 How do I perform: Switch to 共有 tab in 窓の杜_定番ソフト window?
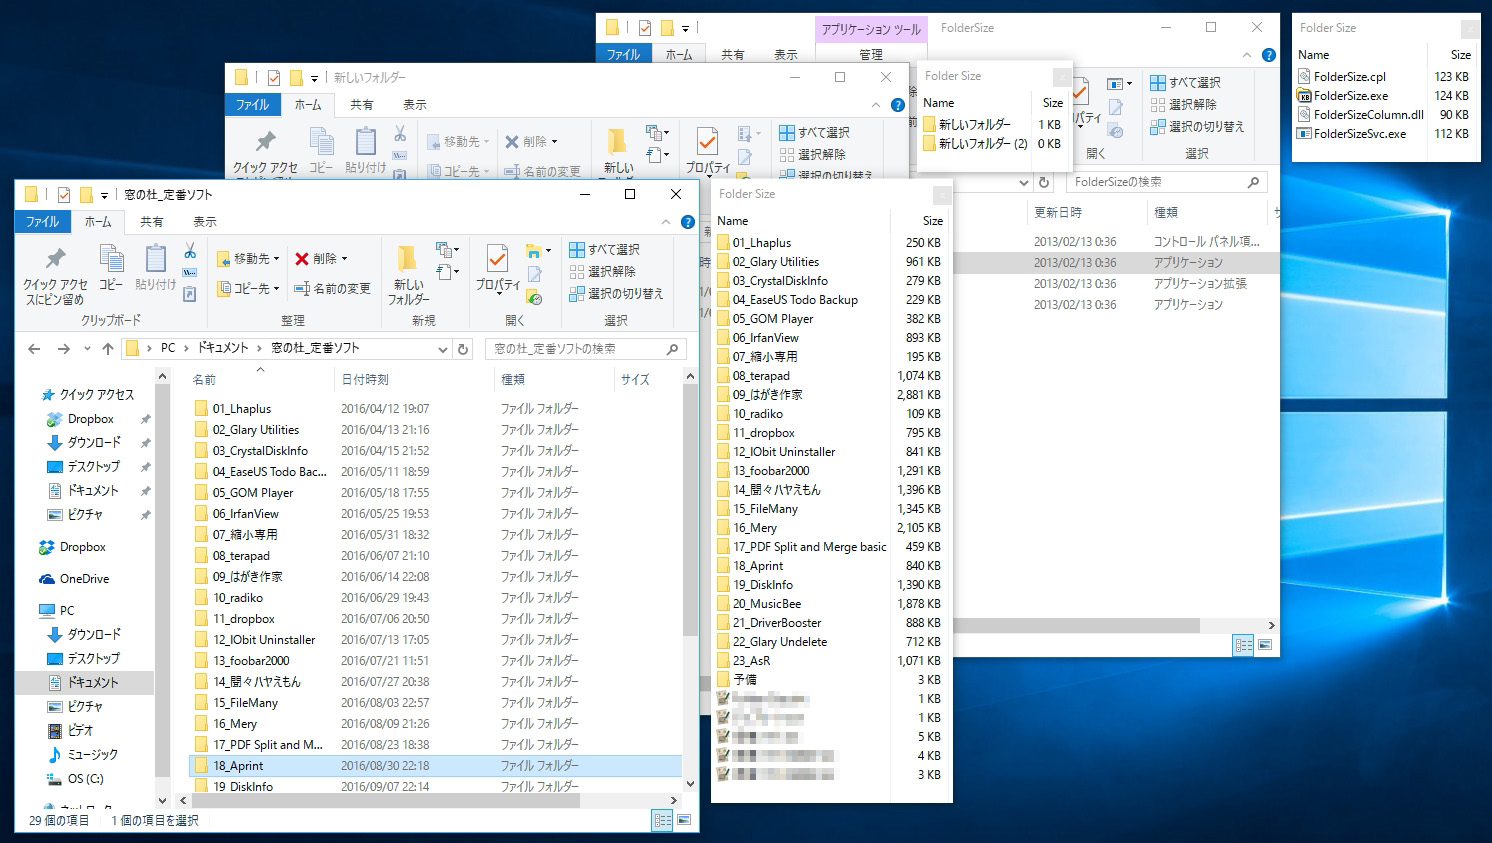151,222
